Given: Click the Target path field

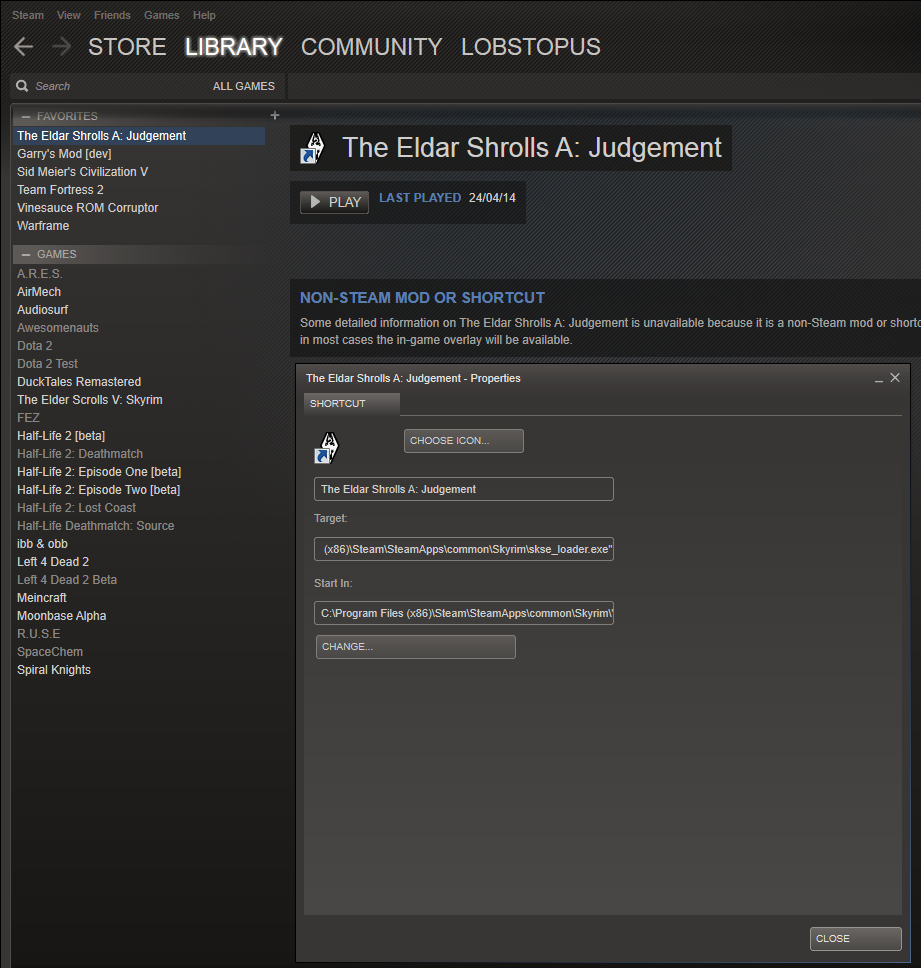Looking at the screenshot, I should pyautogui.click(x=464, y=549).
